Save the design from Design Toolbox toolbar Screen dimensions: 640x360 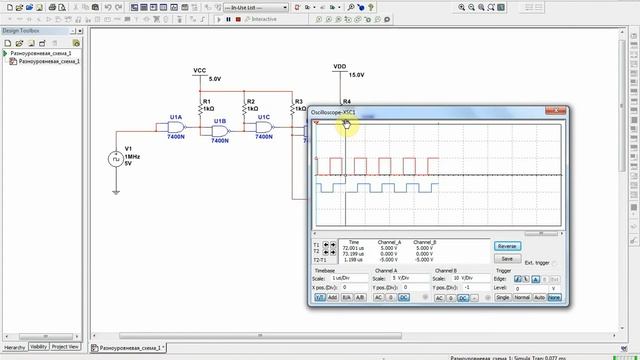pos(31,43)
